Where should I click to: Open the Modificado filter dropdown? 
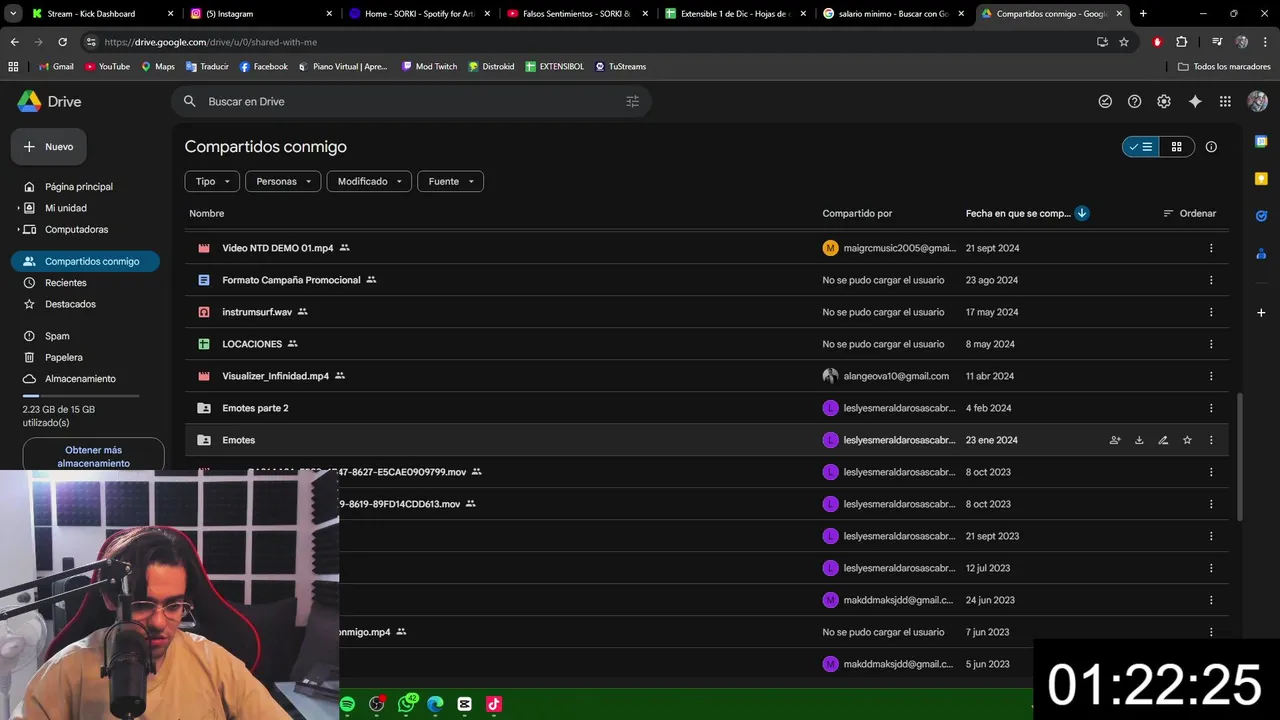coord(369,181)
